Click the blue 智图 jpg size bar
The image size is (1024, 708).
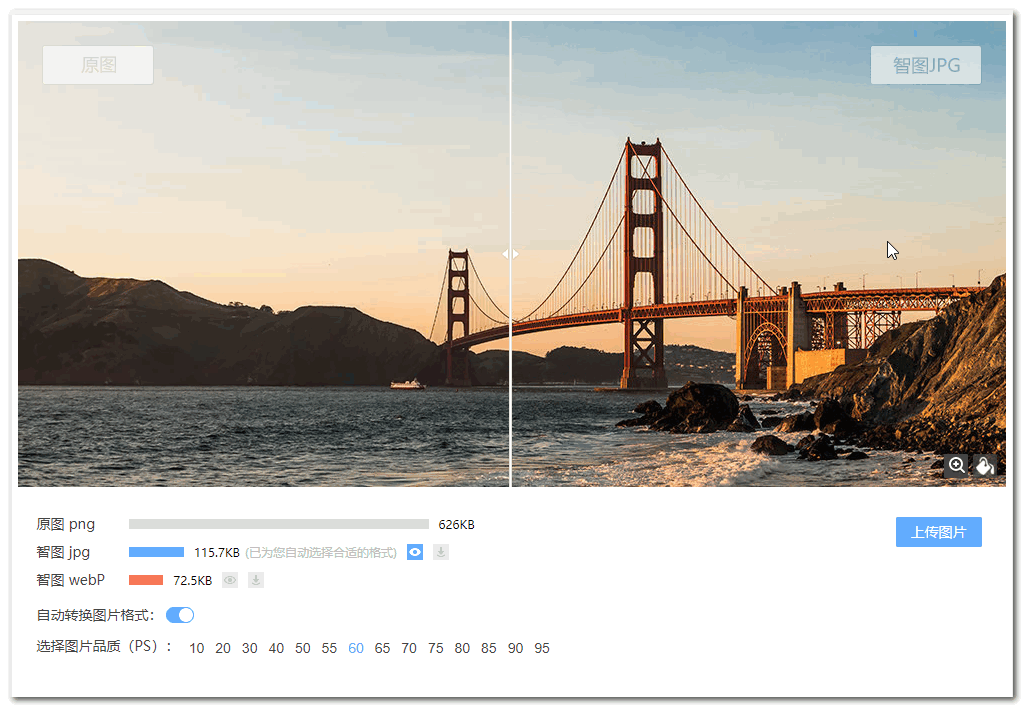156,553
